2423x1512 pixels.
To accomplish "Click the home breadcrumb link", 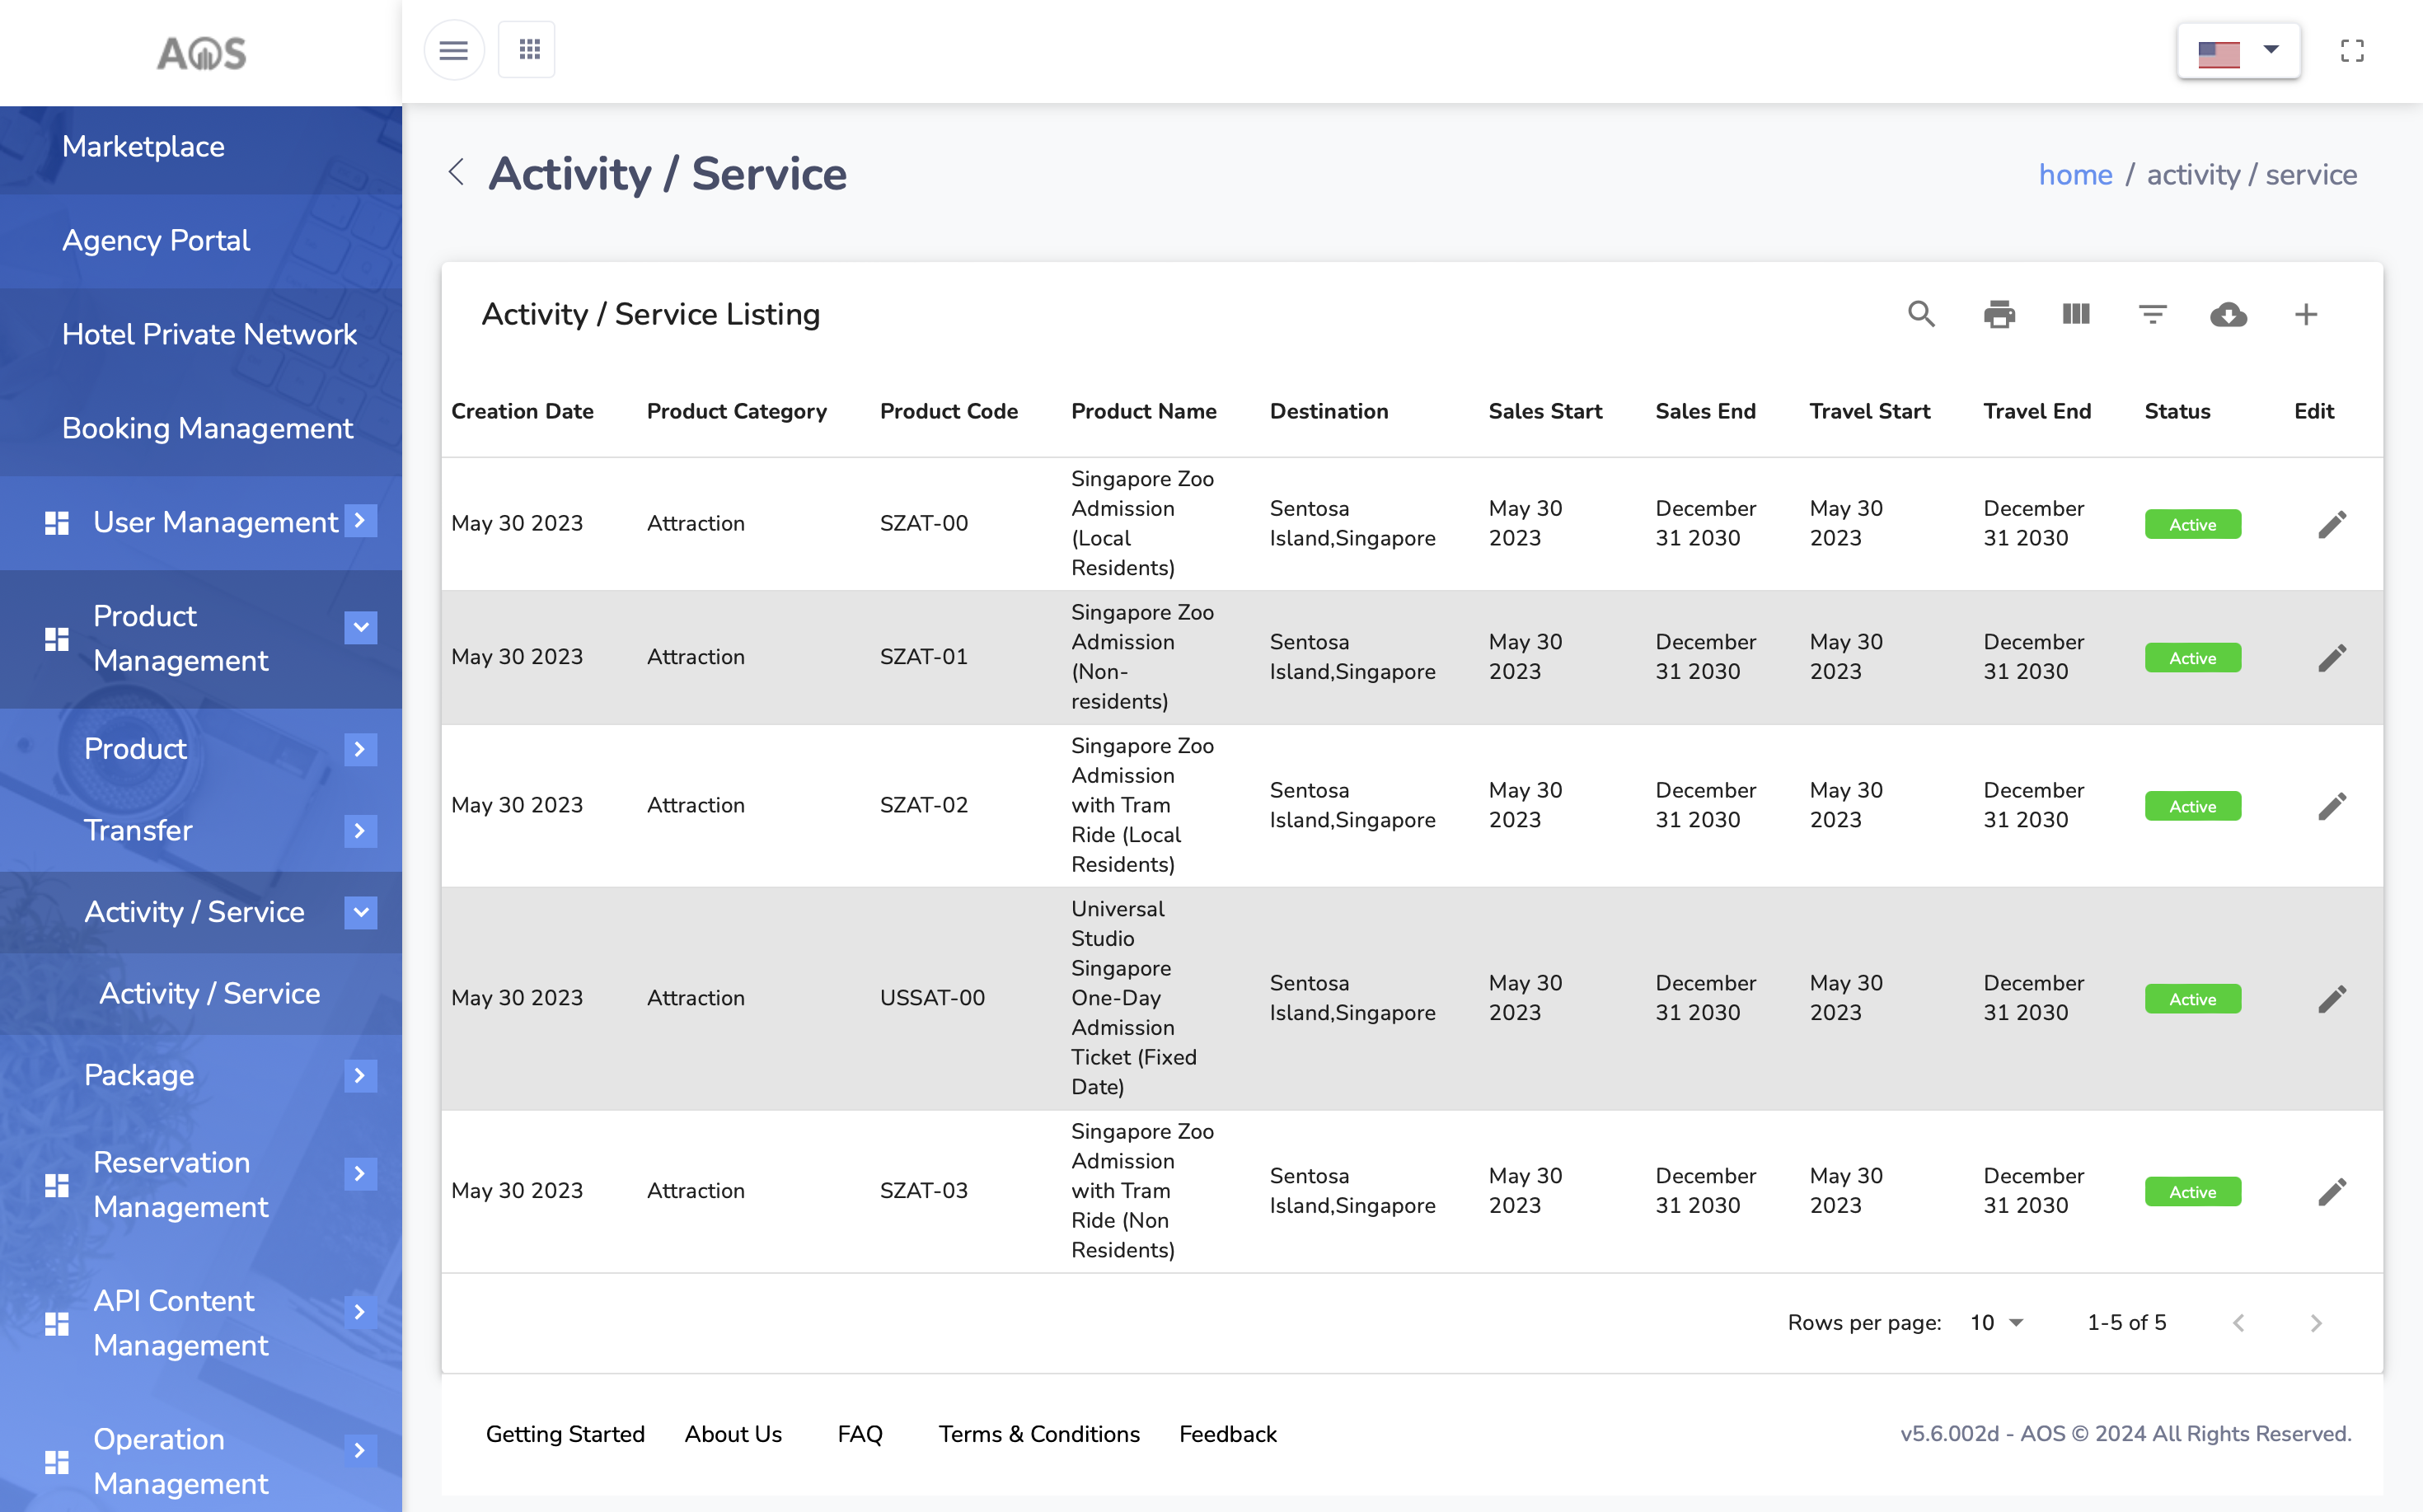I will 2075,175.
